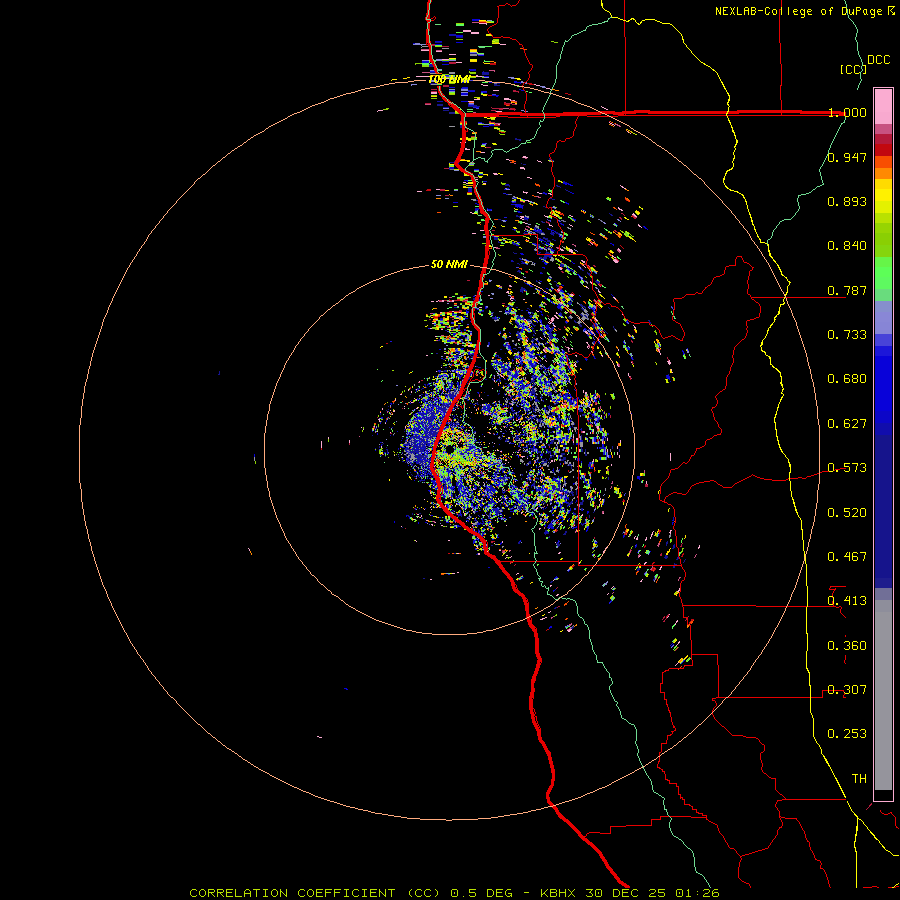Pick the gray segment of the color scale
The width and height of the screenshot is (900, 900).
click(883, 695)
